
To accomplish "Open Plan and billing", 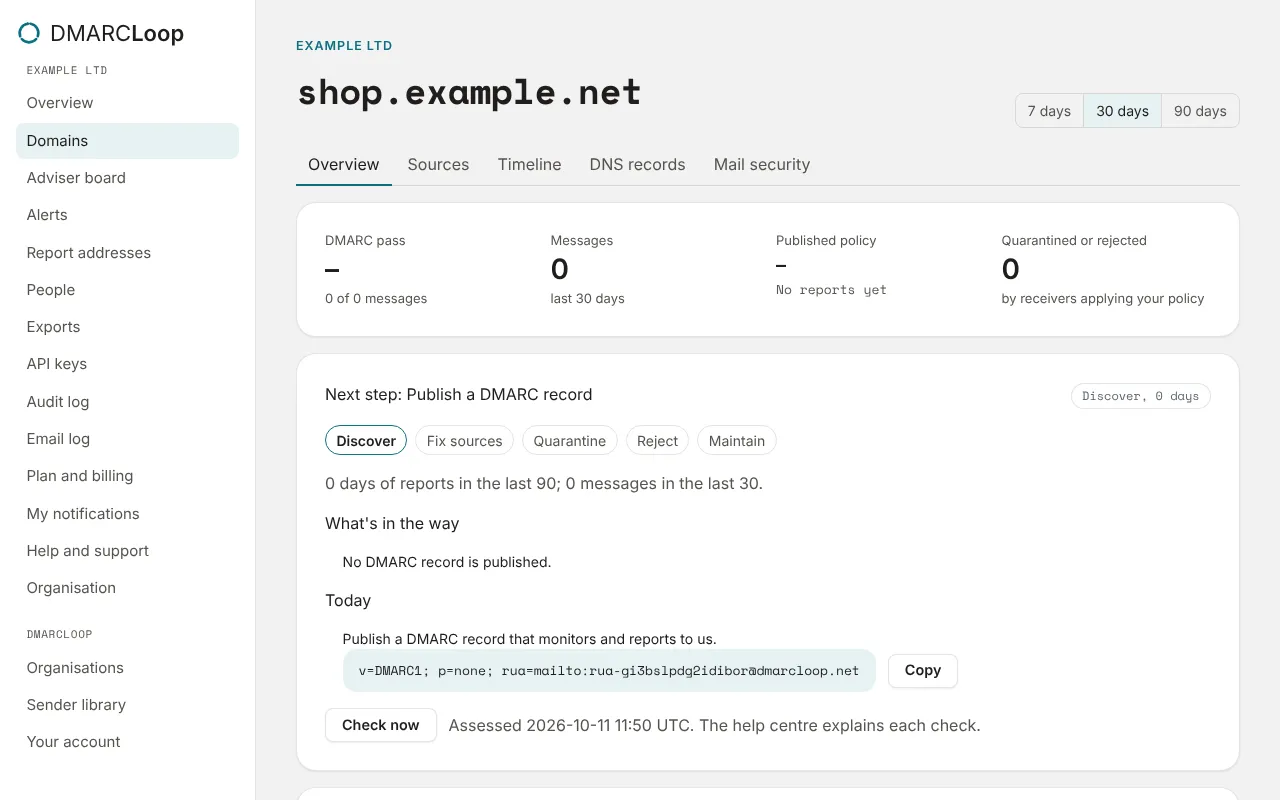I will (127, 476).
